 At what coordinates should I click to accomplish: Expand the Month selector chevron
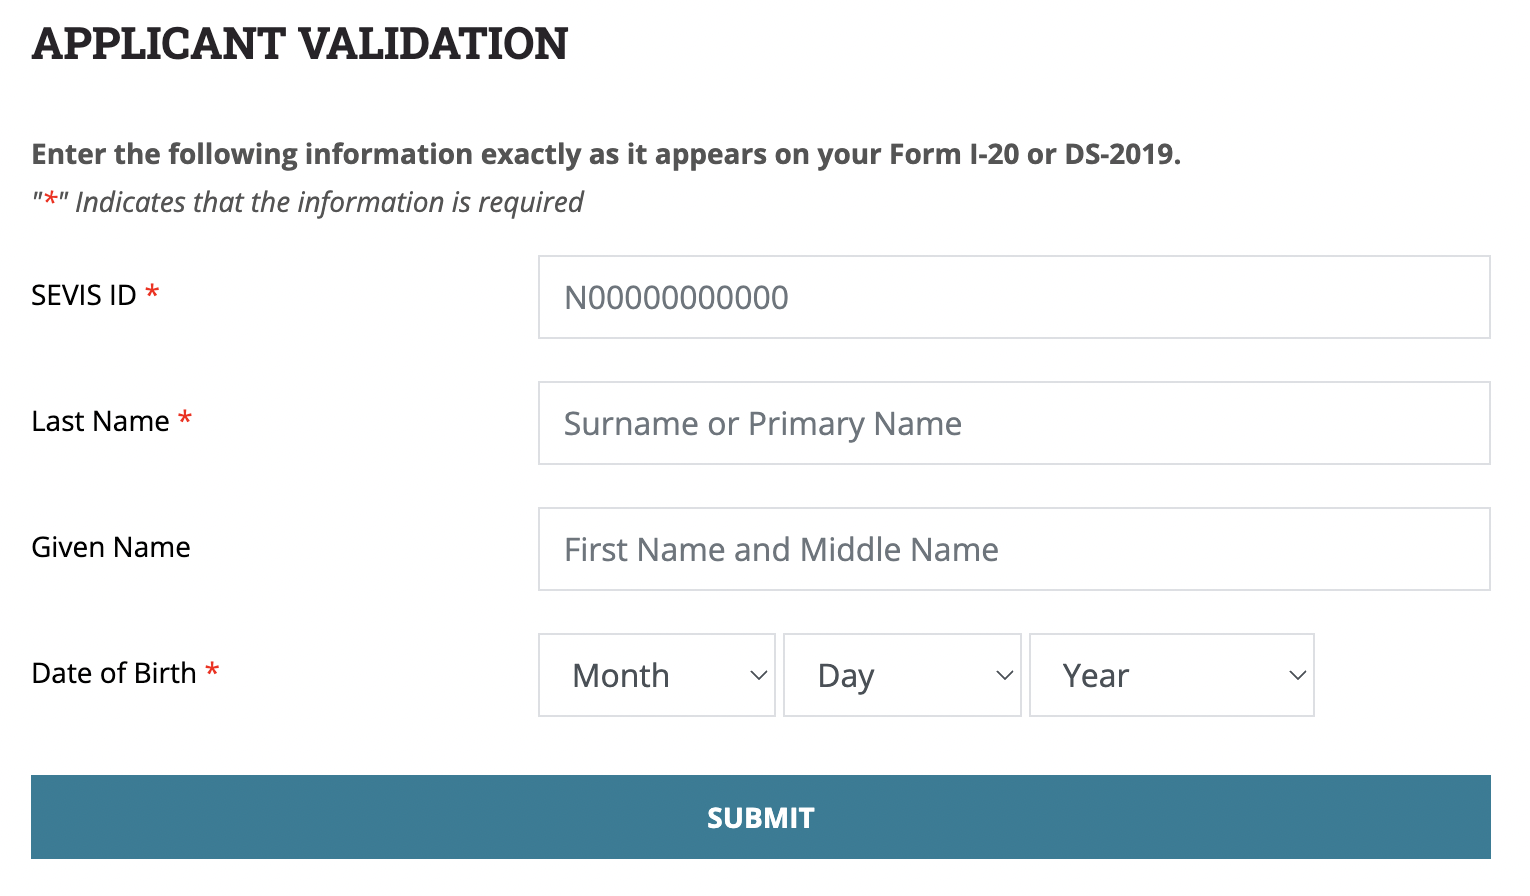coord(757,675)
